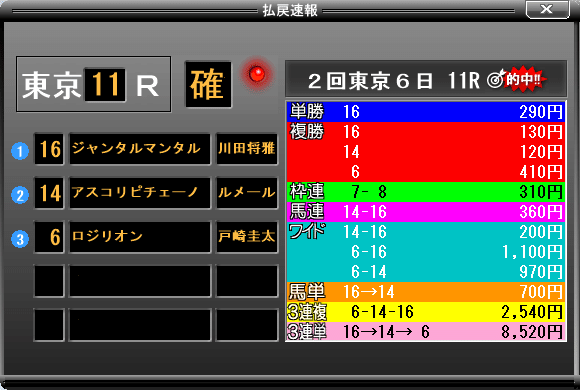Image resolution: width=580 pixels, height=390 pixels.
Task: Click the race number 11 box
Action: 105,84
